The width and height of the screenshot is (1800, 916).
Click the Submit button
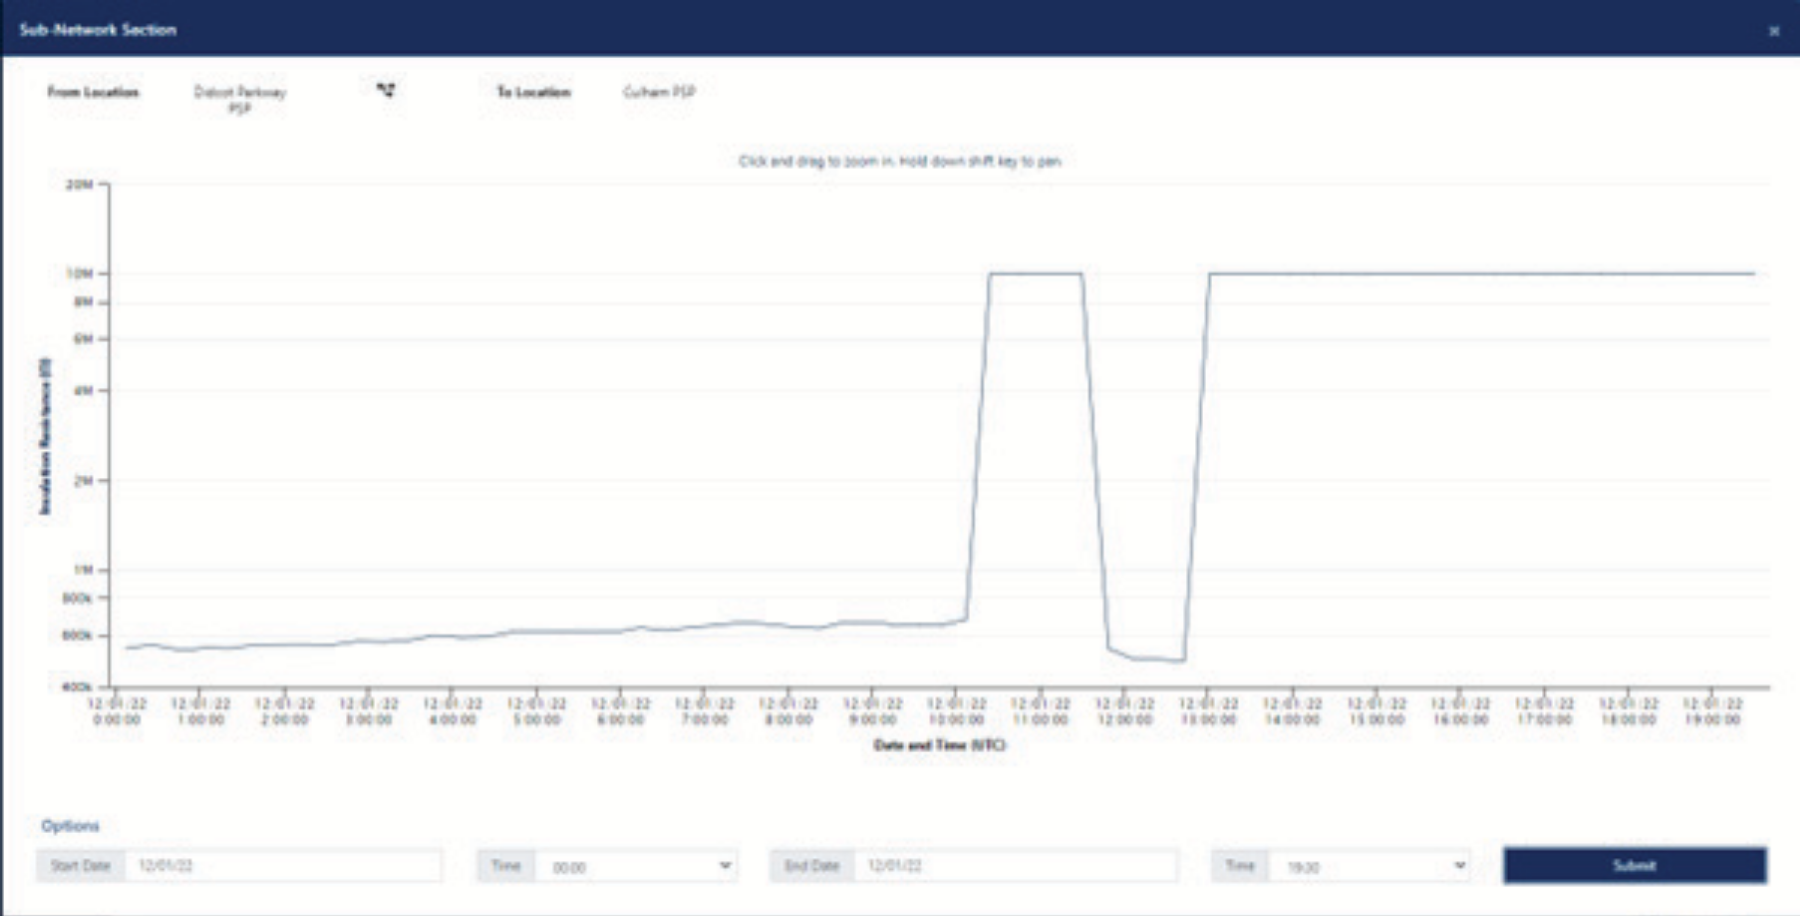1634,866
